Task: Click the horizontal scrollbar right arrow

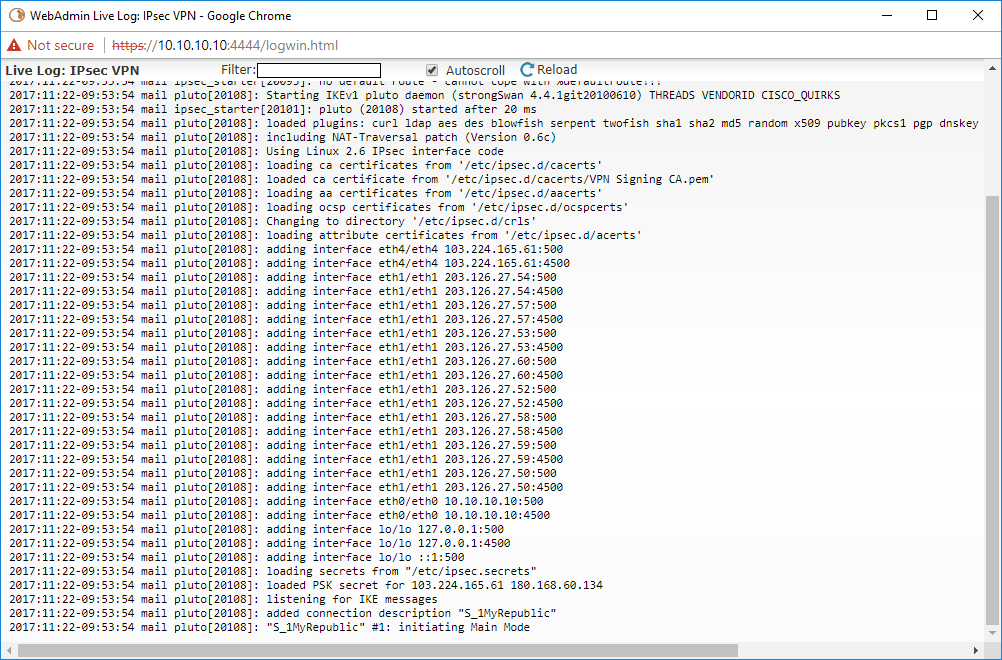Action: 976,650
